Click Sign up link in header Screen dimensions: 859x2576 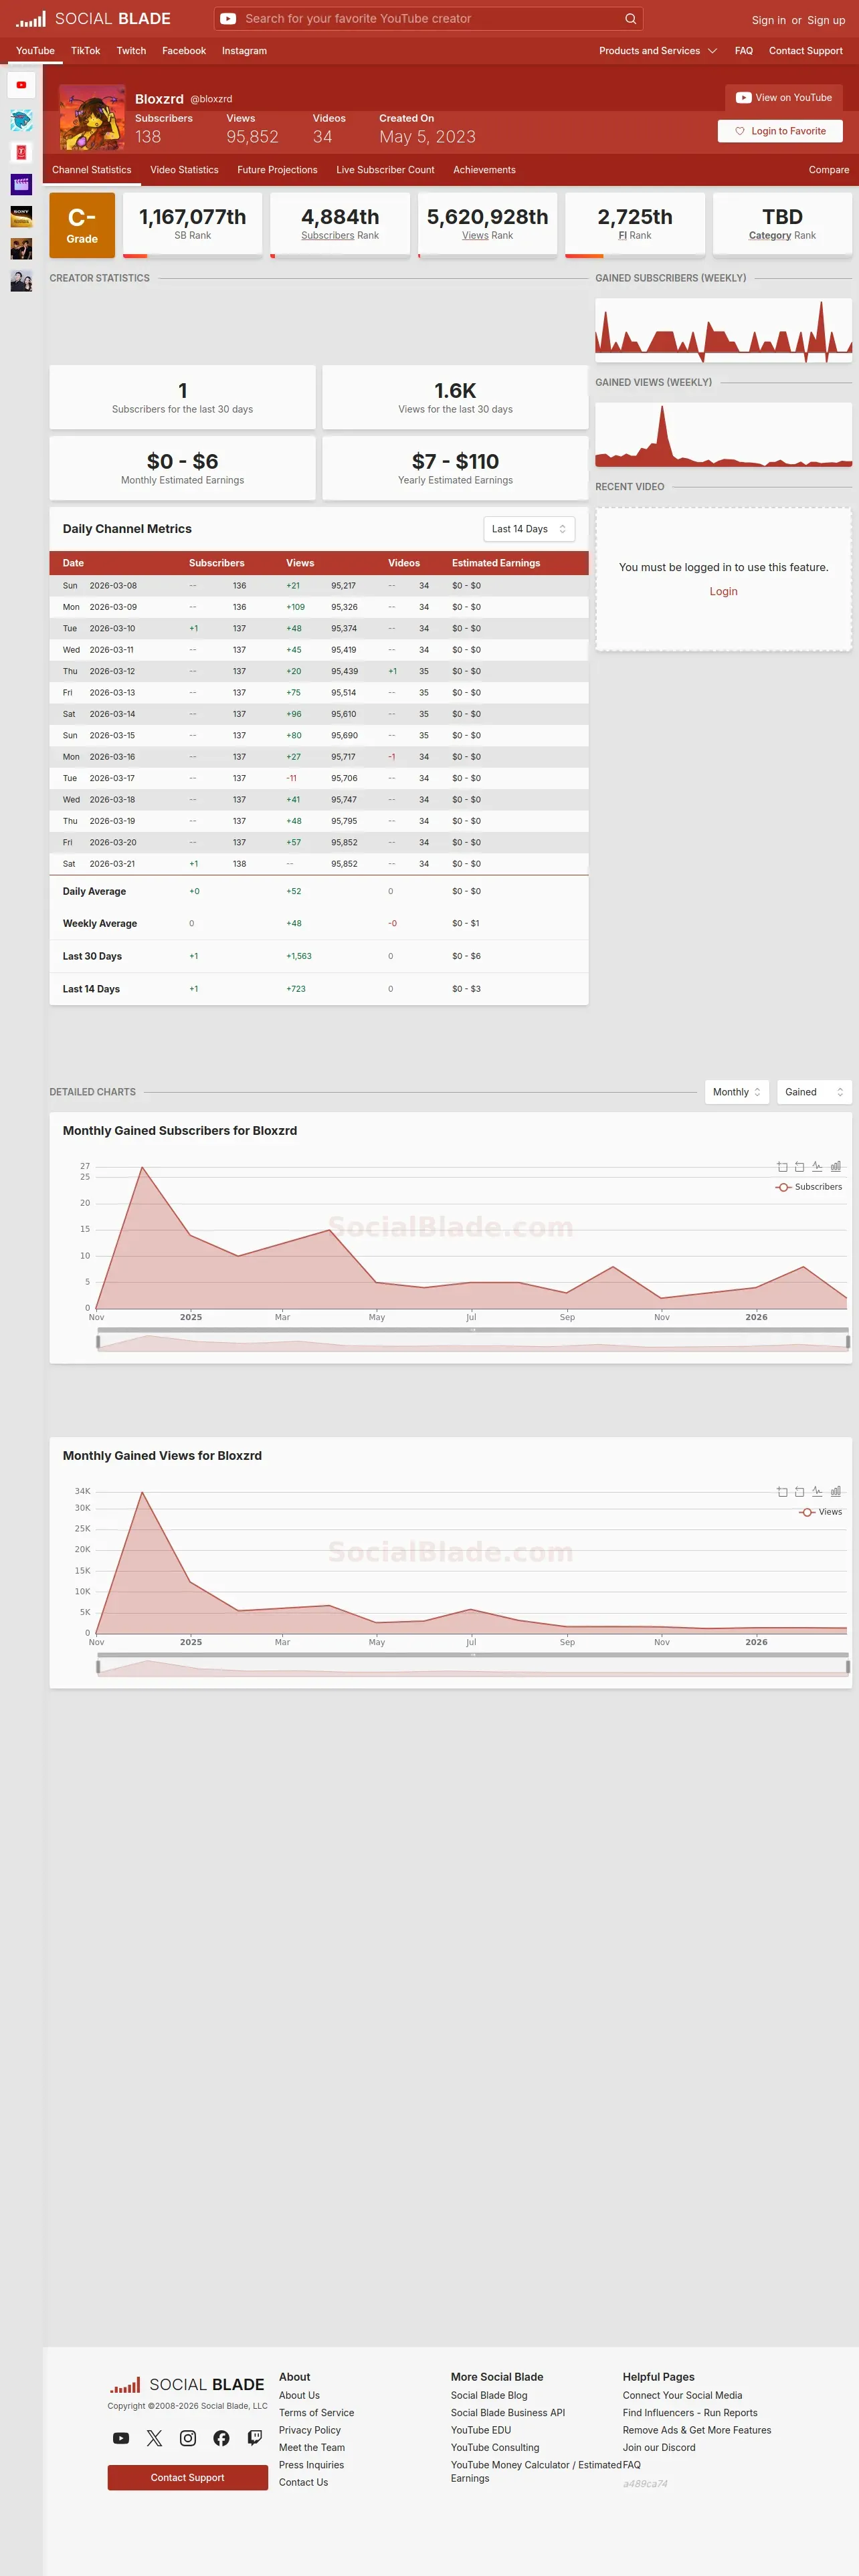pyautogui.click(x=826, y=20)
